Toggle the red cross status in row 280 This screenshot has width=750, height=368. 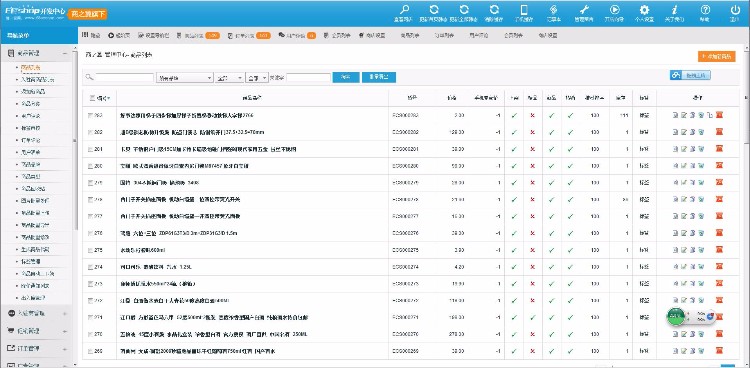click(x=532, y=166)
